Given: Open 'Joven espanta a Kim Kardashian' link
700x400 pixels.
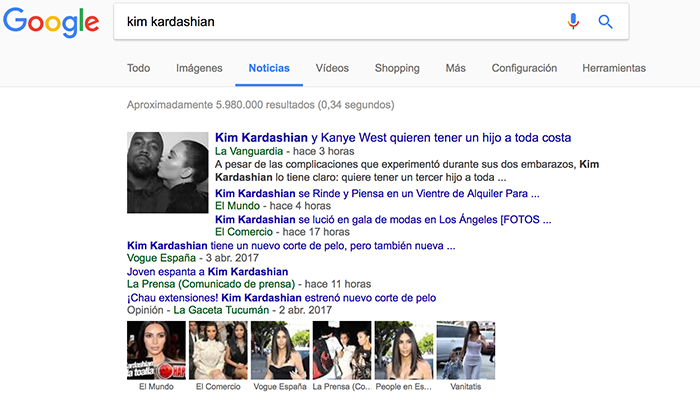Looking at the screenshot, I should point(208,271).
